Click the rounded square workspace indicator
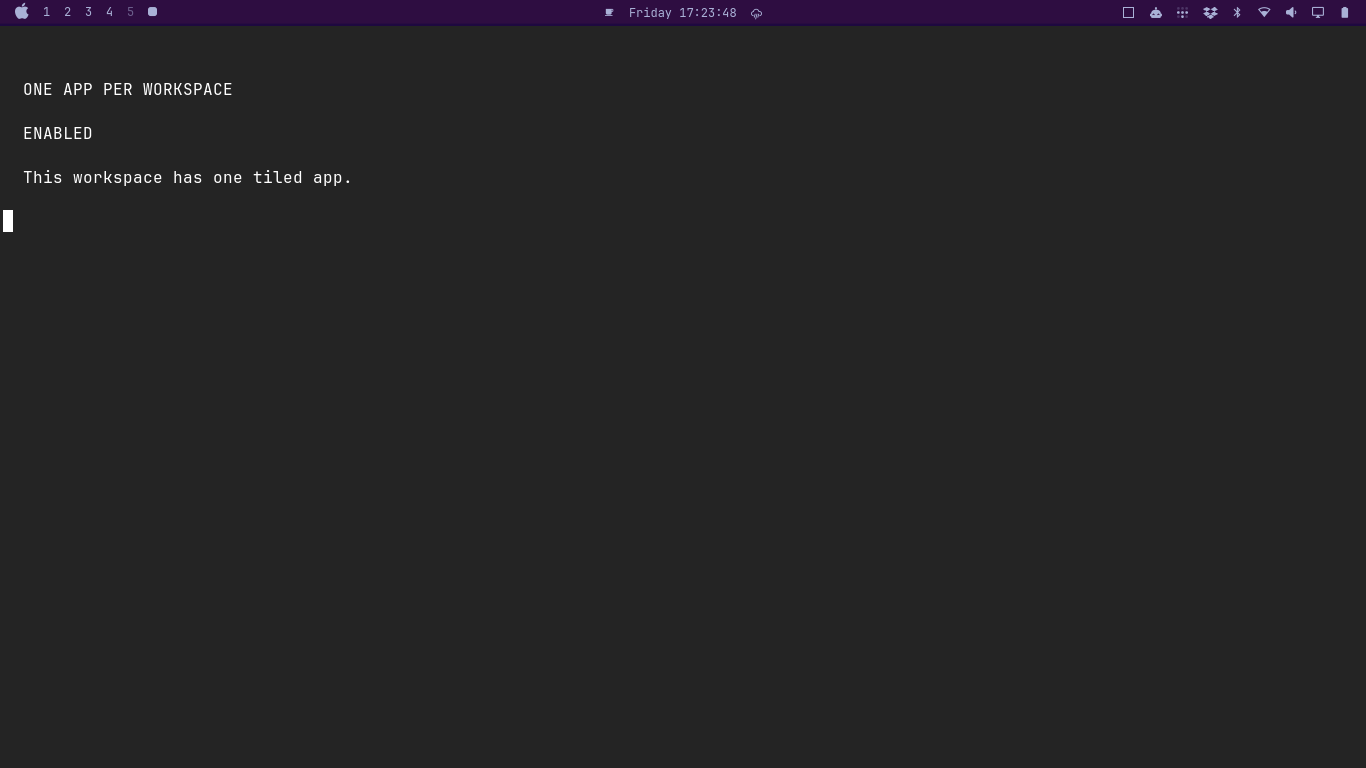Screen dimensions: 1366x768 [152, 12]
